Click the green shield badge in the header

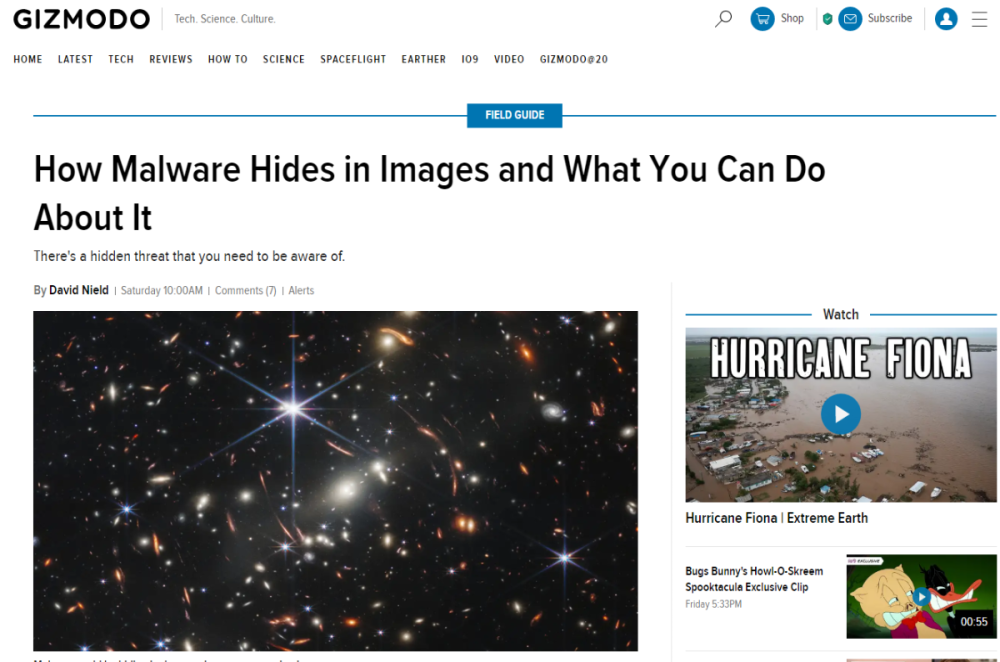(x=827, y=18)
